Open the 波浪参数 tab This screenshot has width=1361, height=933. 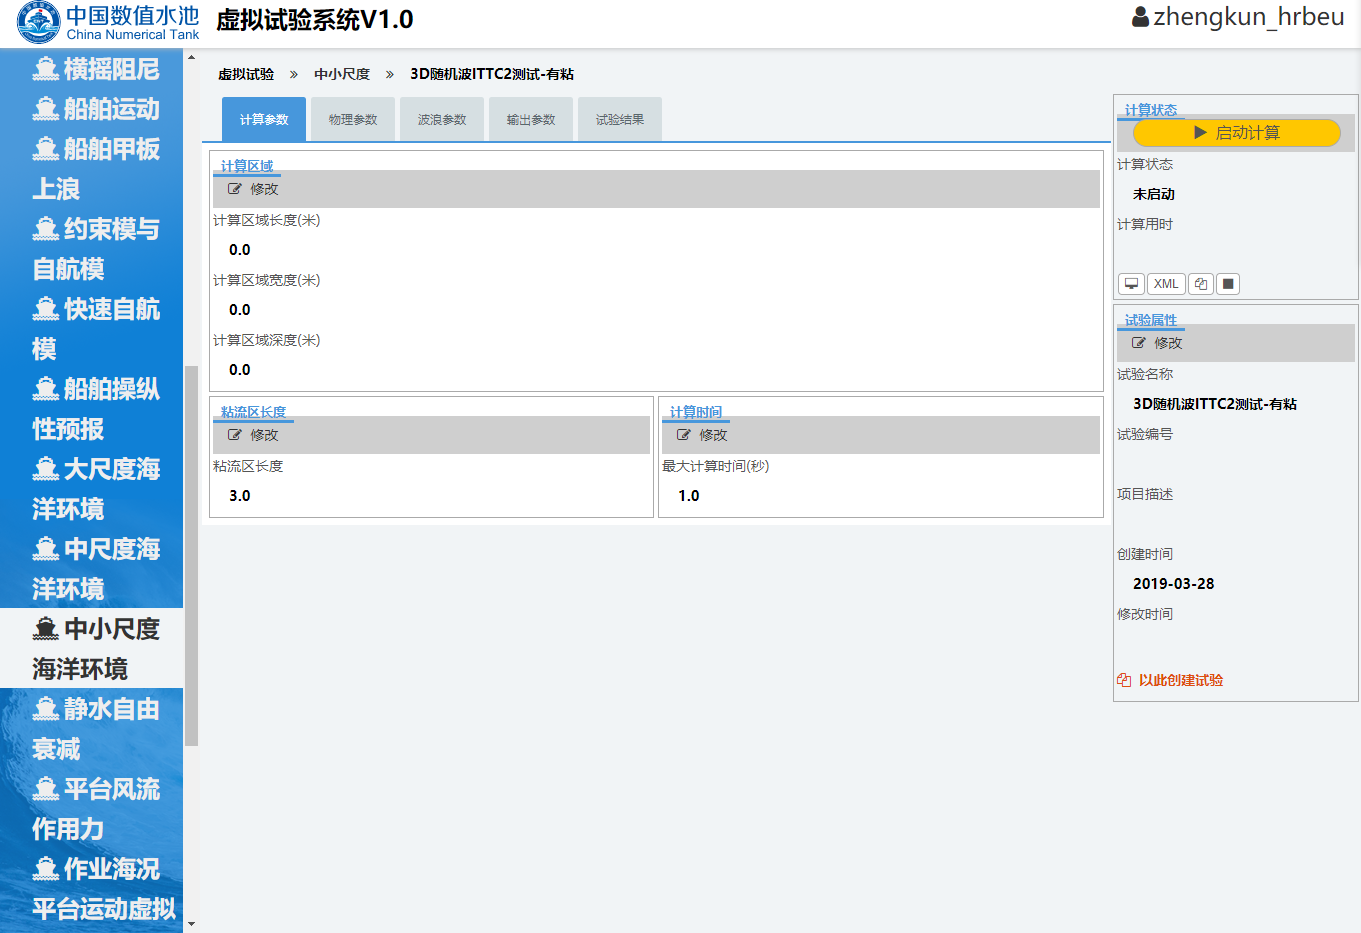(442, 120)
